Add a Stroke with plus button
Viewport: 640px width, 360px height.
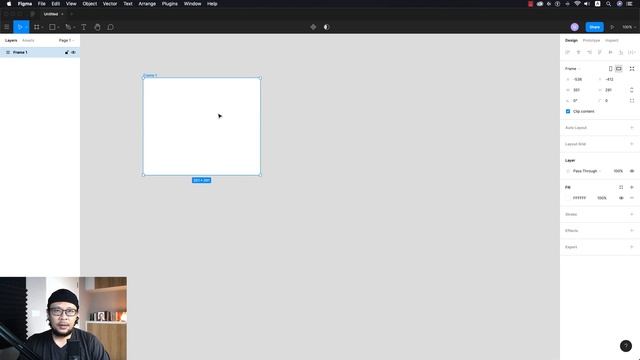click(632, 214)
